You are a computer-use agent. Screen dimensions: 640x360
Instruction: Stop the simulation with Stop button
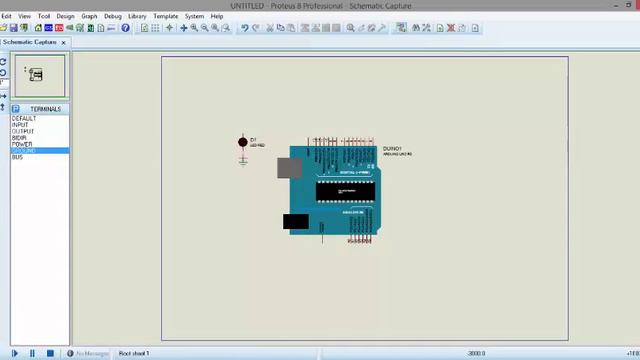(x=50, y=353)
